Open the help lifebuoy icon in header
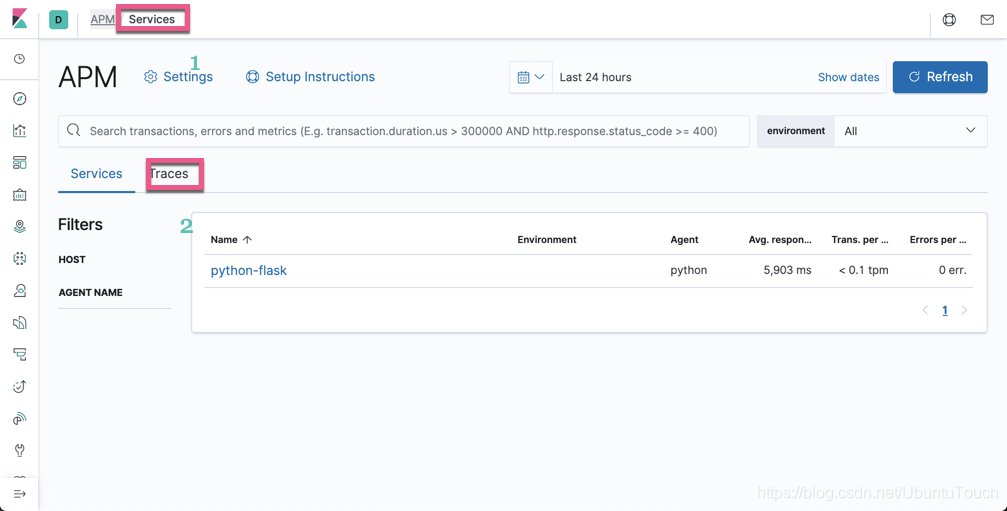The image size is (1007, 511). [949, 20]
